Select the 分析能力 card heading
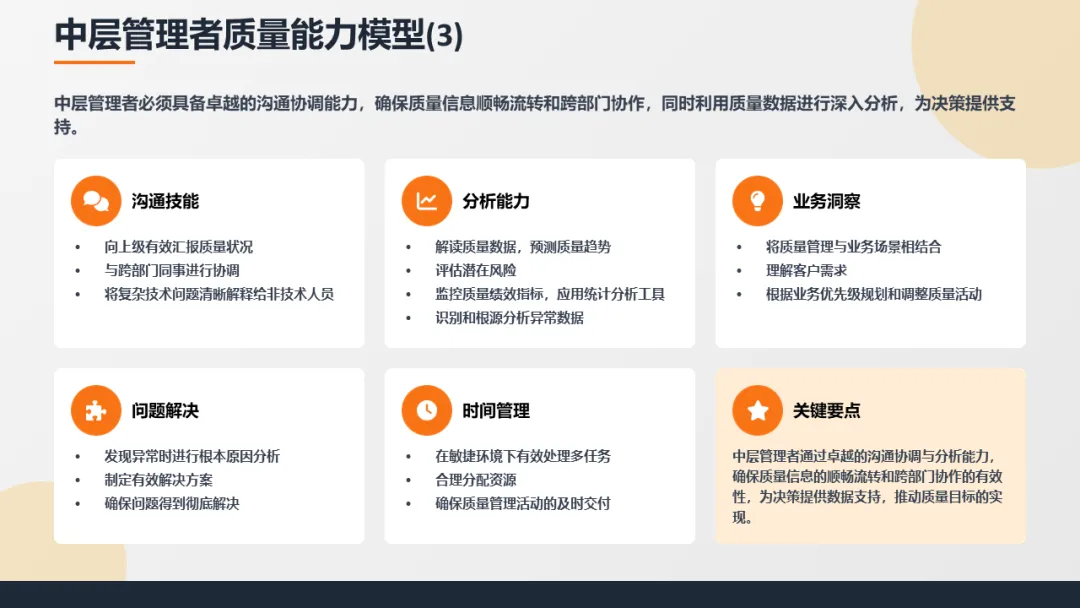 (x=496, y=201)
